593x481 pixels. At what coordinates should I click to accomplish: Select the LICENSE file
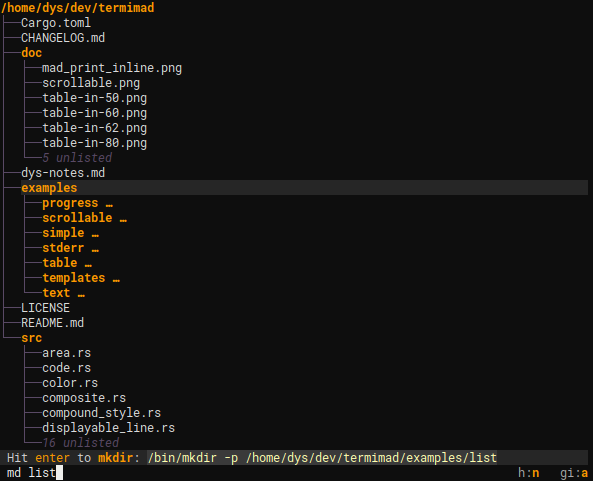pos(45,308)
